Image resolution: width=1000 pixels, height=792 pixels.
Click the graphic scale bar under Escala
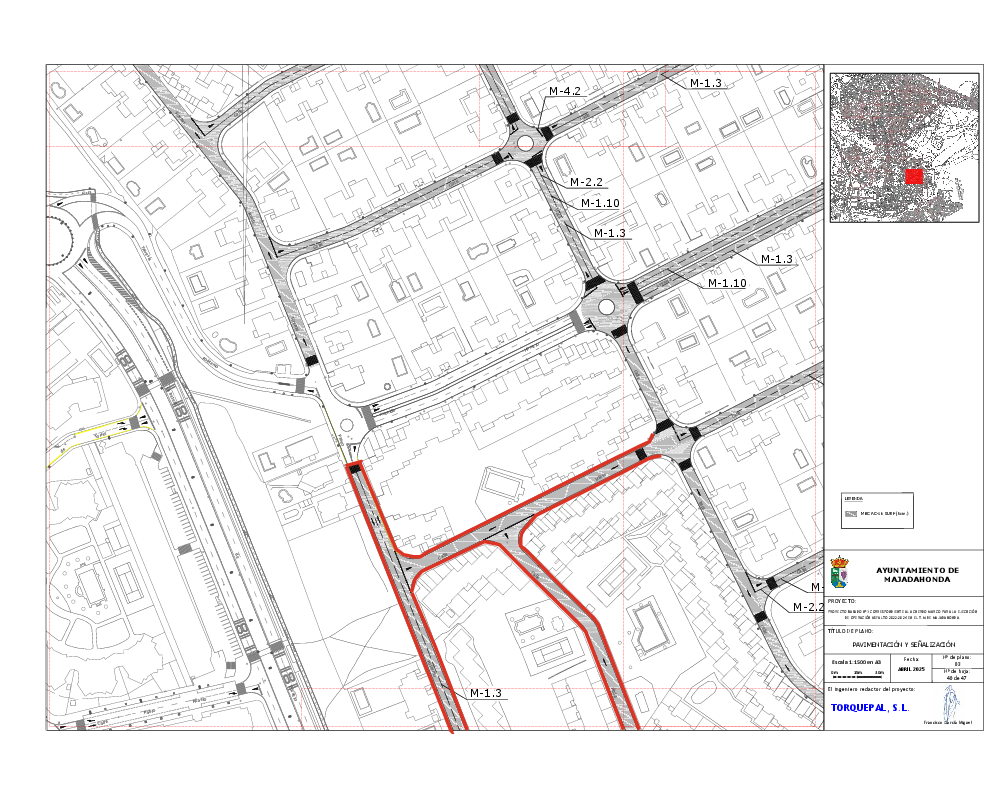point(857,674)
